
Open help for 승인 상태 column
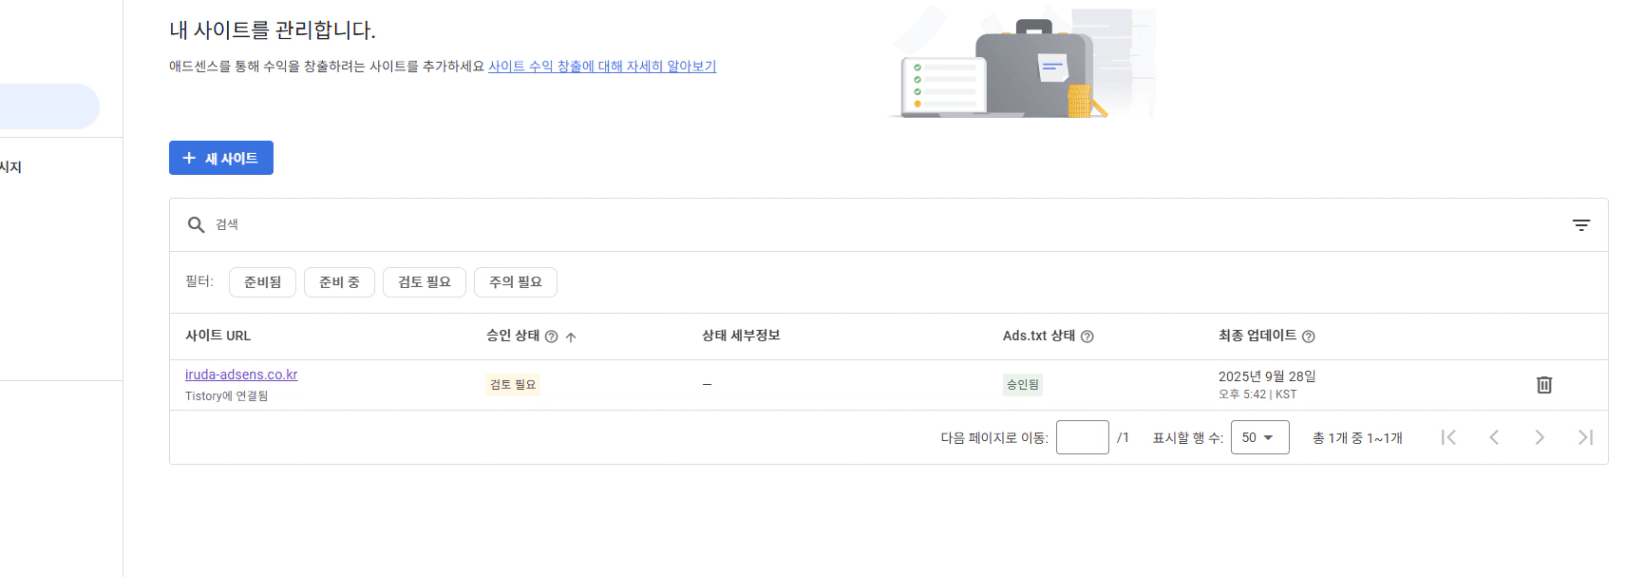click(x=551, y=337)
